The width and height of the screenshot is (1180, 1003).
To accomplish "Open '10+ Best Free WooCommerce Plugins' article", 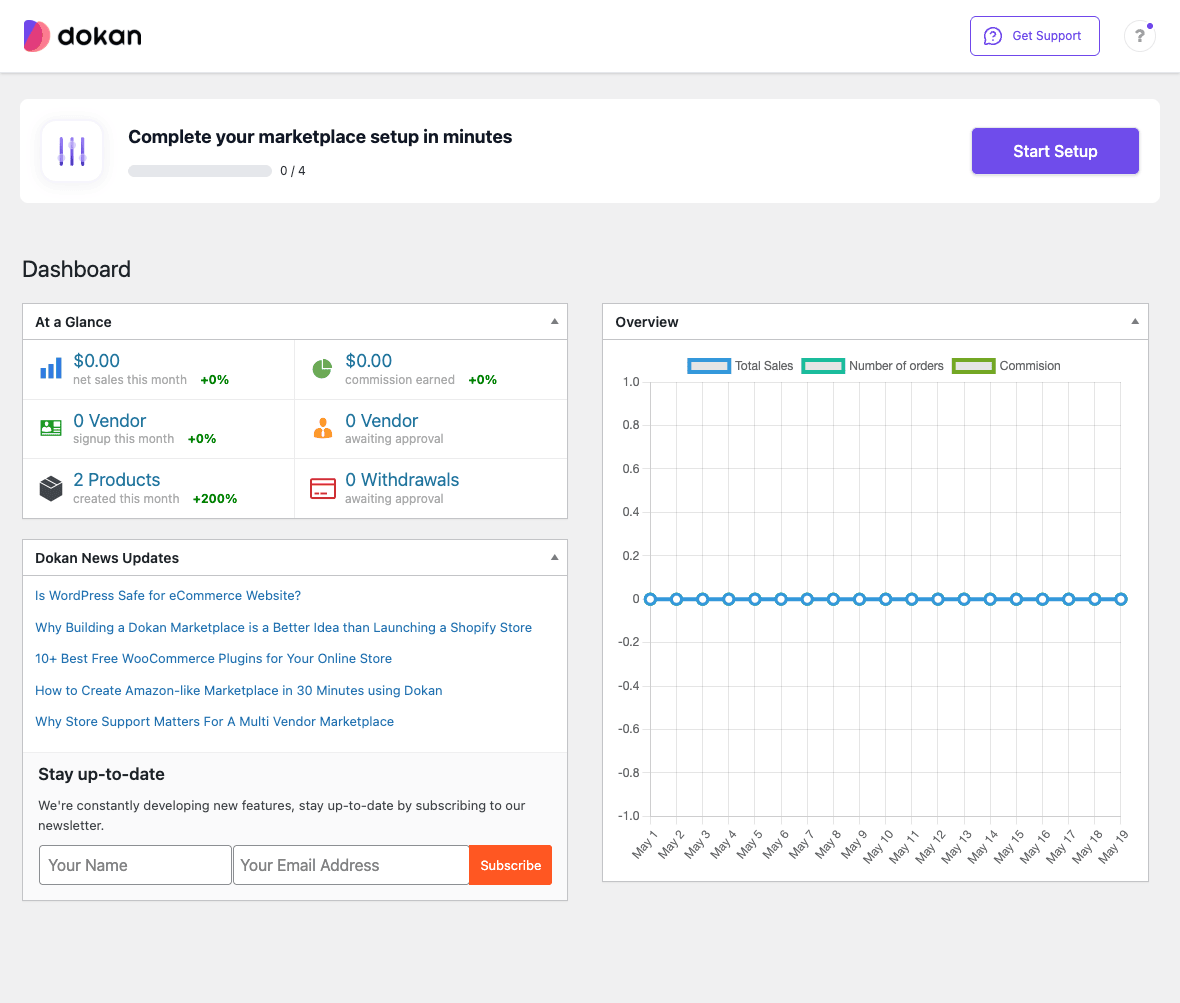I will (214, 658).
